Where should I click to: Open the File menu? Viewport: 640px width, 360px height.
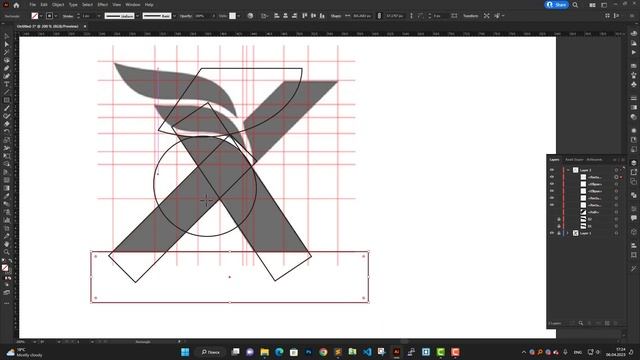(x=32, y=5)
